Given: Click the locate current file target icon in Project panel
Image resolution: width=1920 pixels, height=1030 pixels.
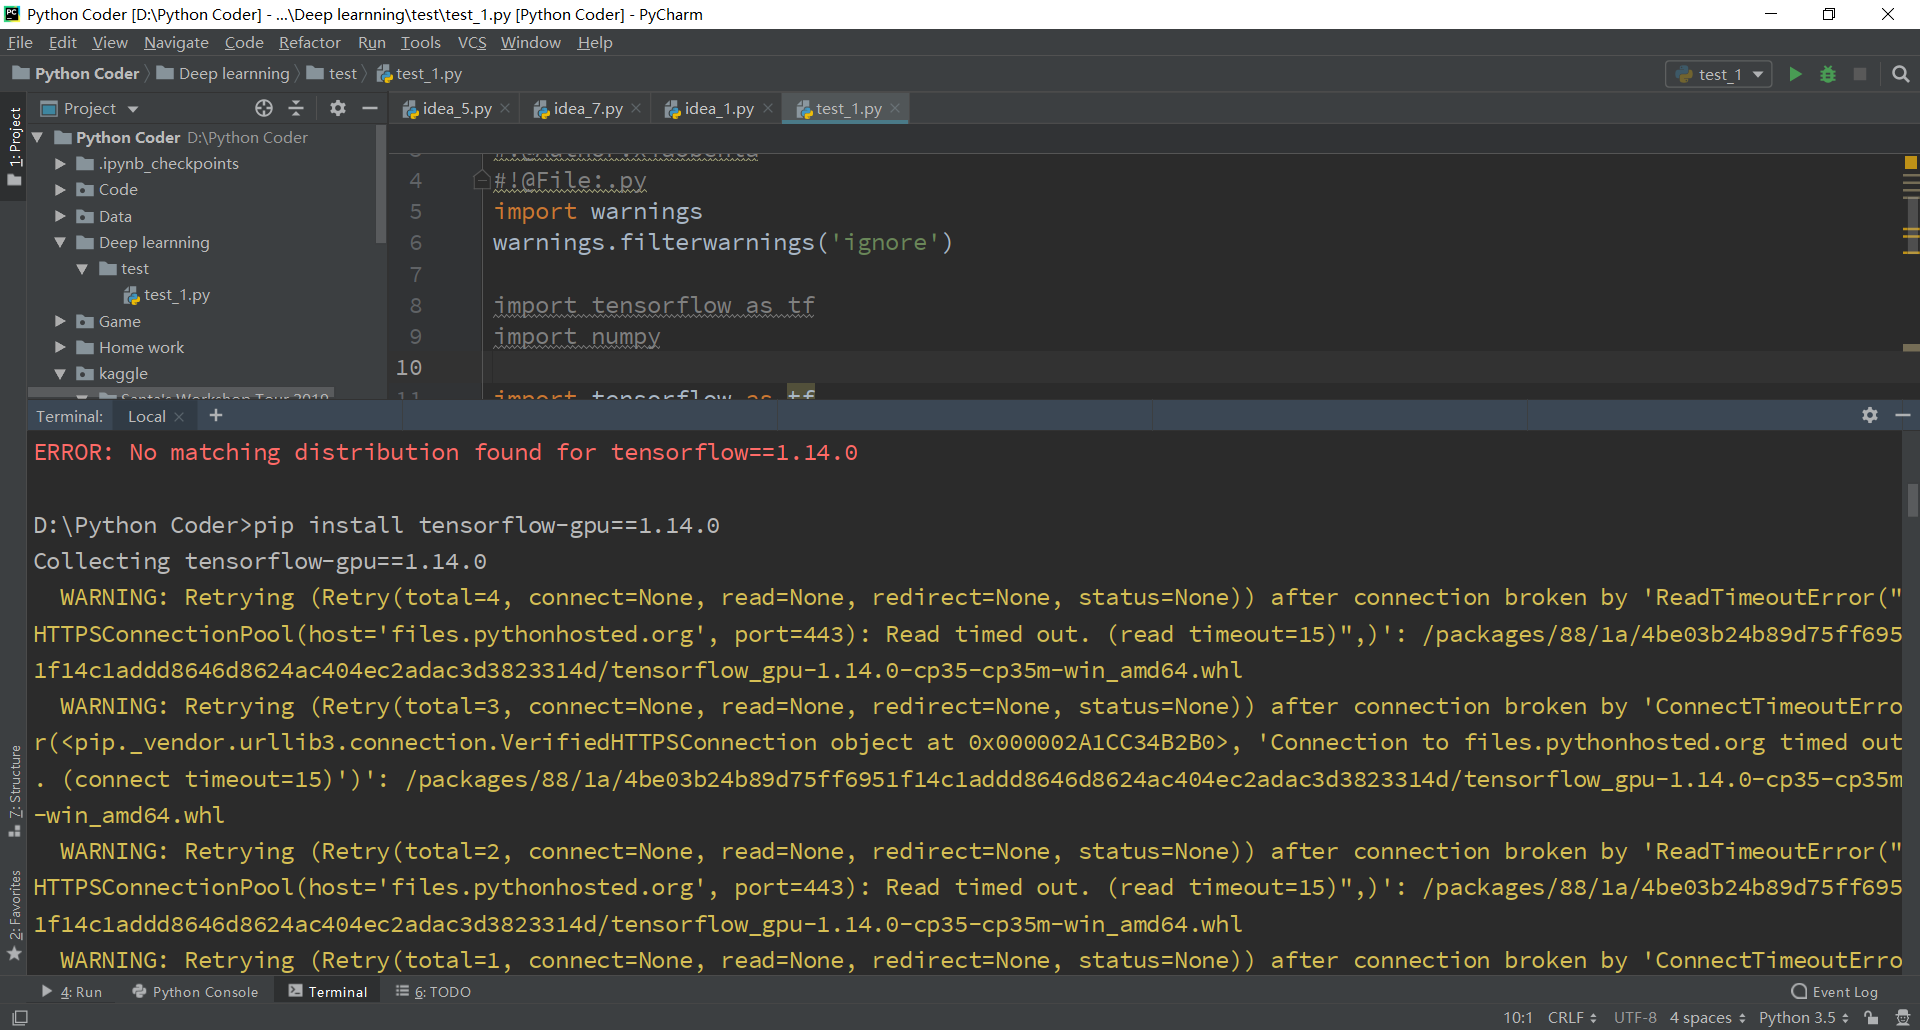Looking at the screenshot, I should pyautogui.click(x=264, y=108).
